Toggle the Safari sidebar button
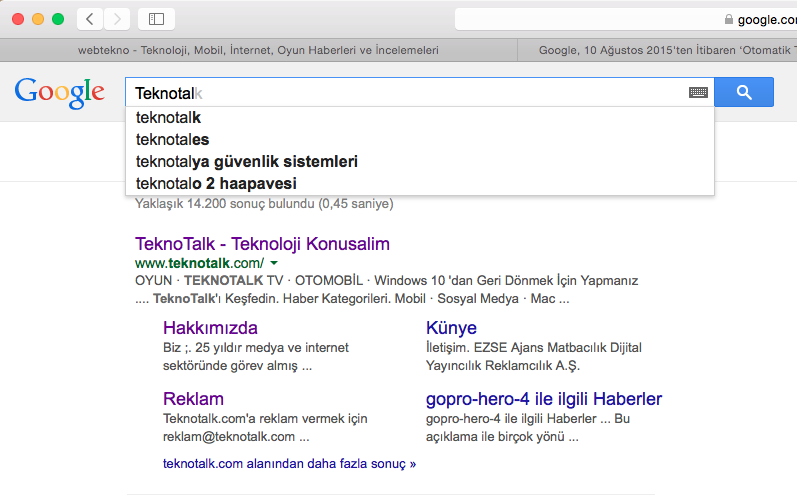 [x=156, y=19]
